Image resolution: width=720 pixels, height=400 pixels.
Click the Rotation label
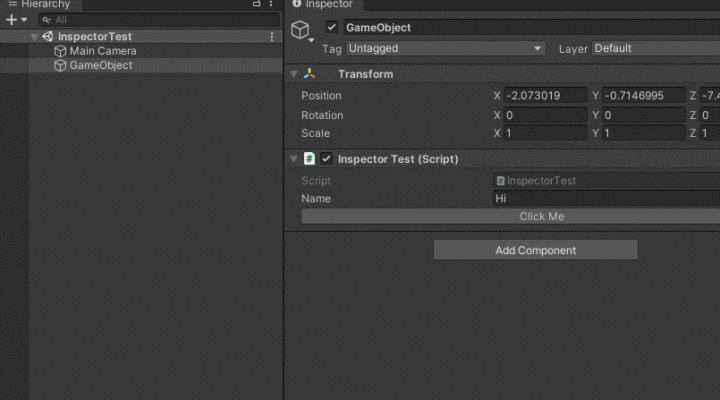[x=322, y=115]
